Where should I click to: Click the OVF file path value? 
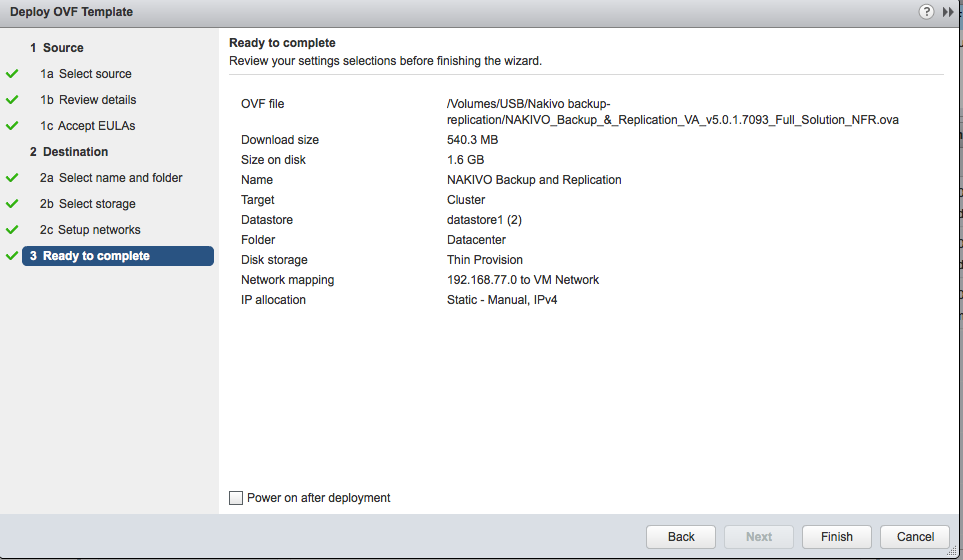673,112
